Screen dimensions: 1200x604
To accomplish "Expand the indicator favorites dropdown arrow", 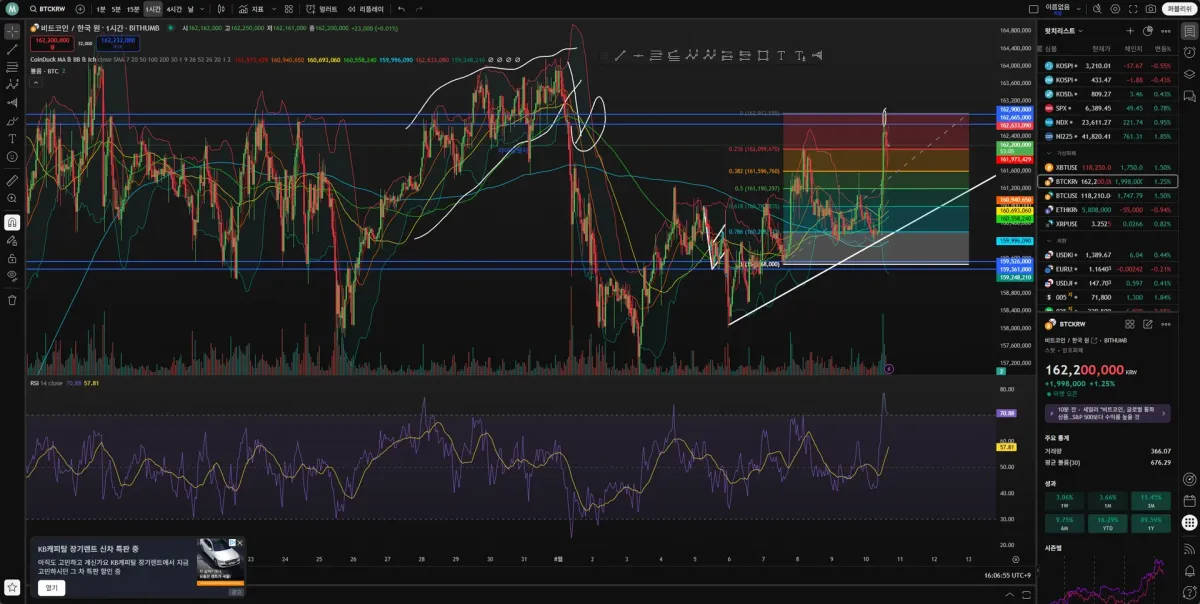I will pyautogui.click(x=273, y=9).
